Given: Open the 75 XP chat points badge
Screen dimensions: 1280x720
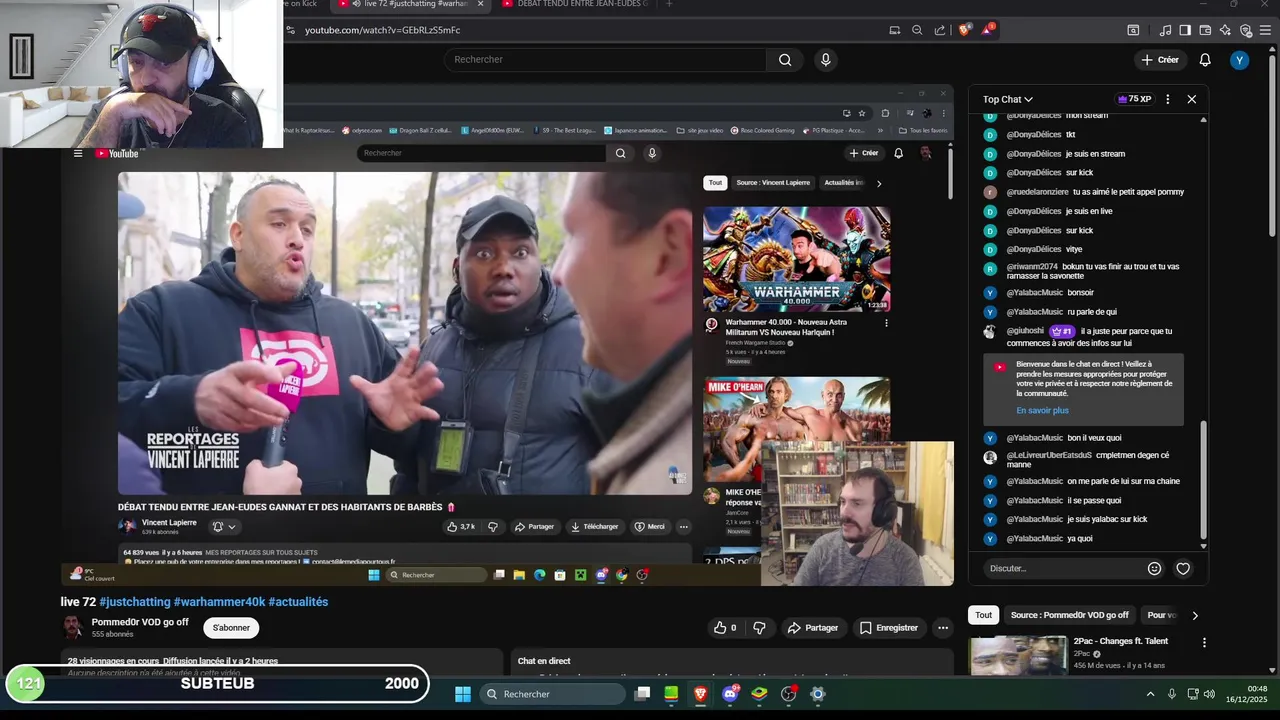Looking at the screenshot, I should 1133,99.
